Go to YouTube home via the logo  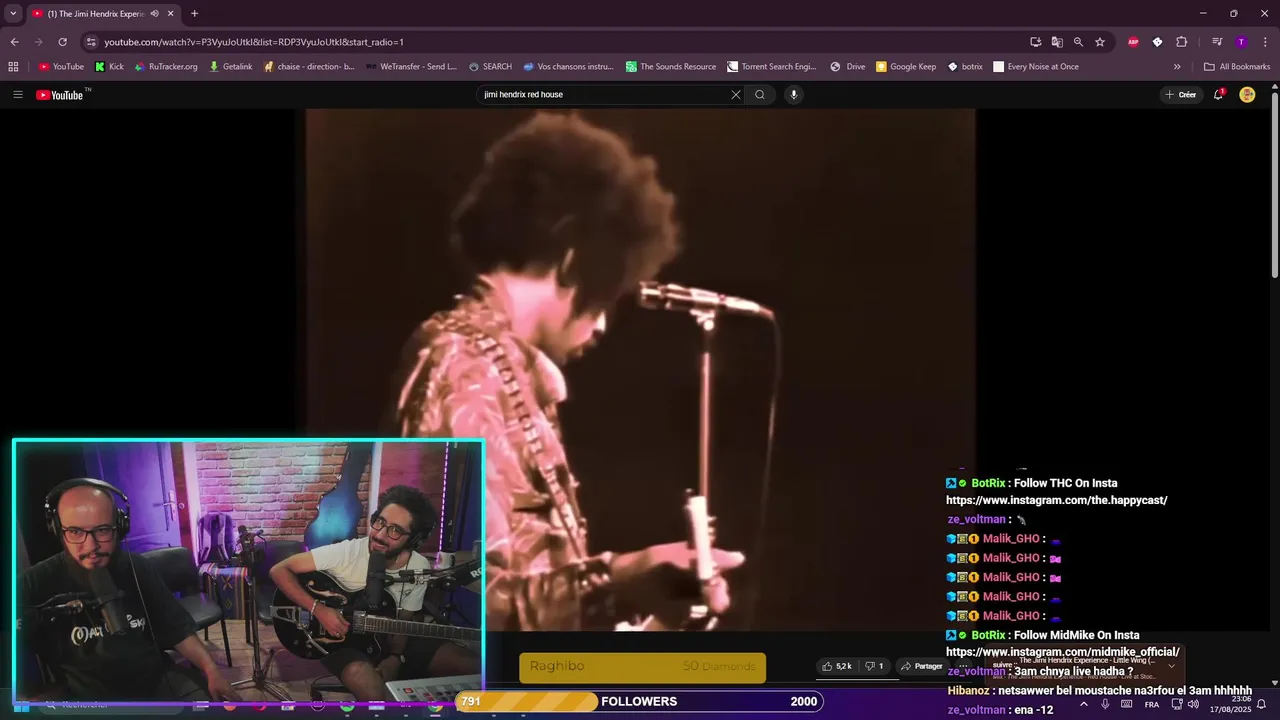pyautogui.click(x=60, y=95)
